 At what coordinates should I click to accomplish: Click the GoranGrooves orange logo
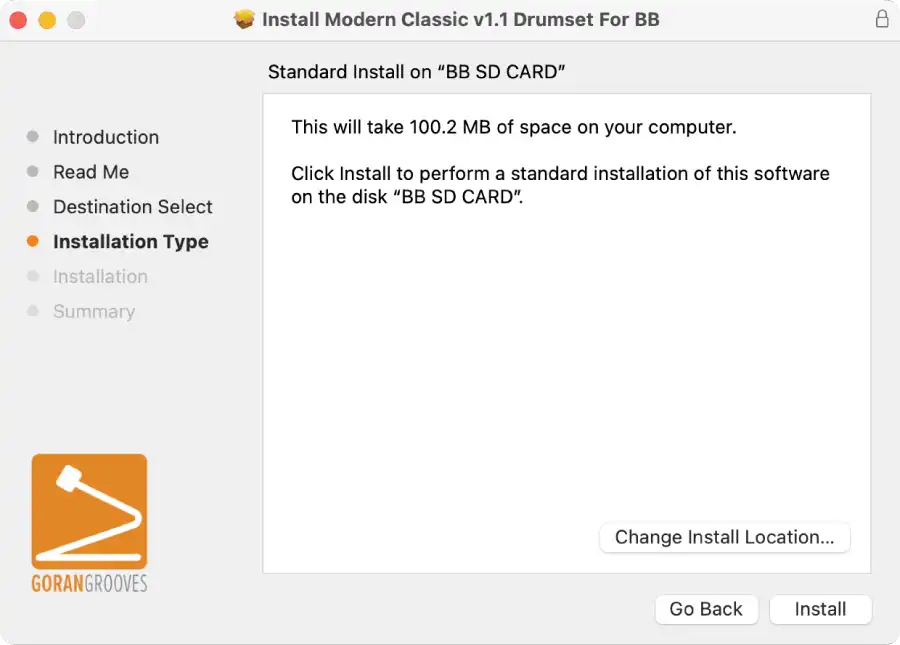[90, 511]
